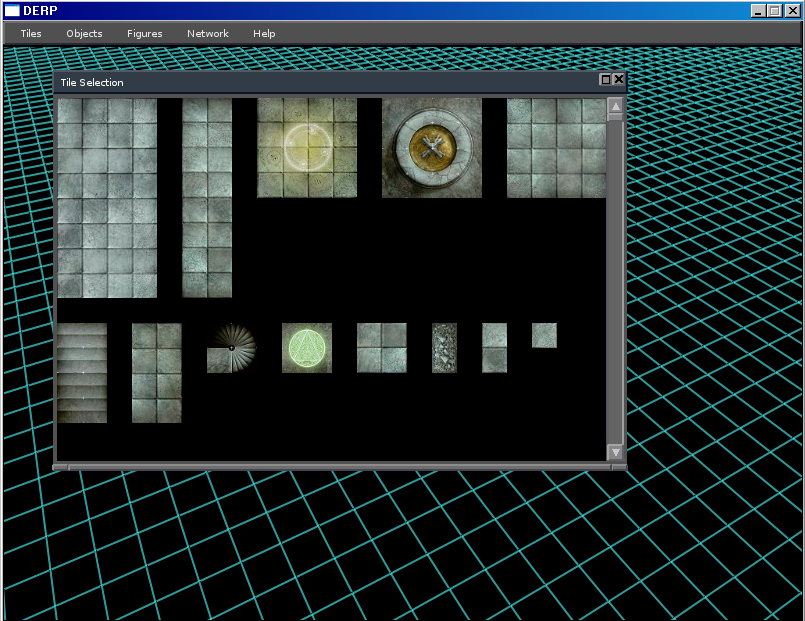
Task: Pick the round bronze seal tile
Action: [x=432, y=148]
